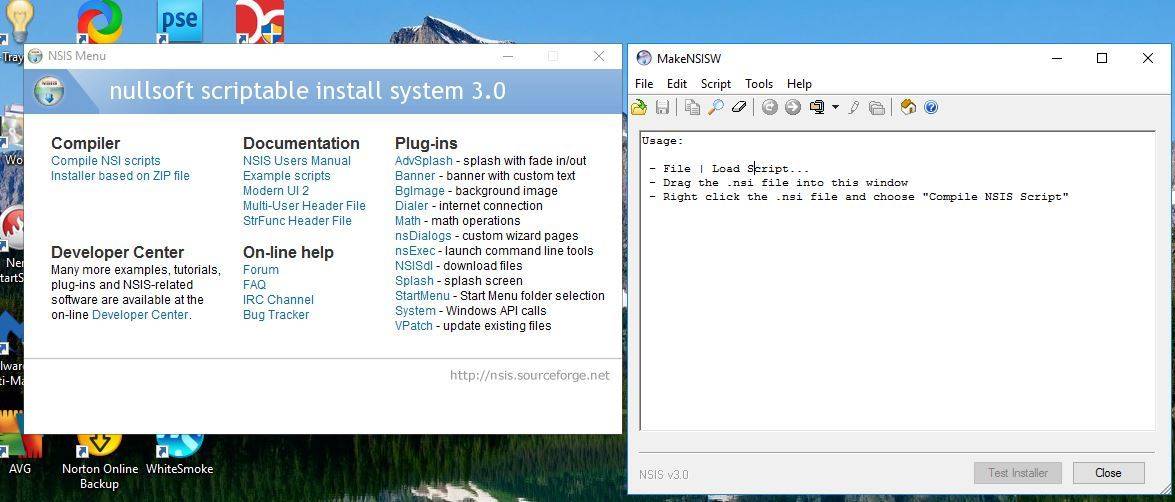Open the System plug-in link

tap(415, 310)
